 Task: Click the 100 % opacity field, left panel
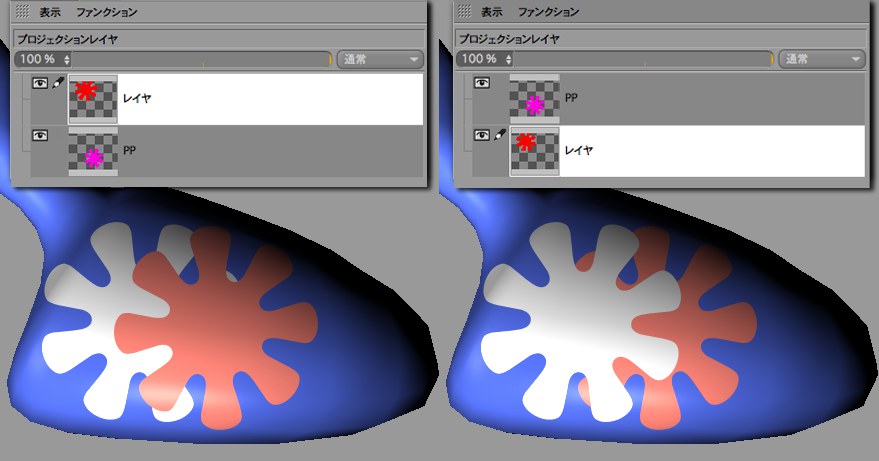click(42, 59)
